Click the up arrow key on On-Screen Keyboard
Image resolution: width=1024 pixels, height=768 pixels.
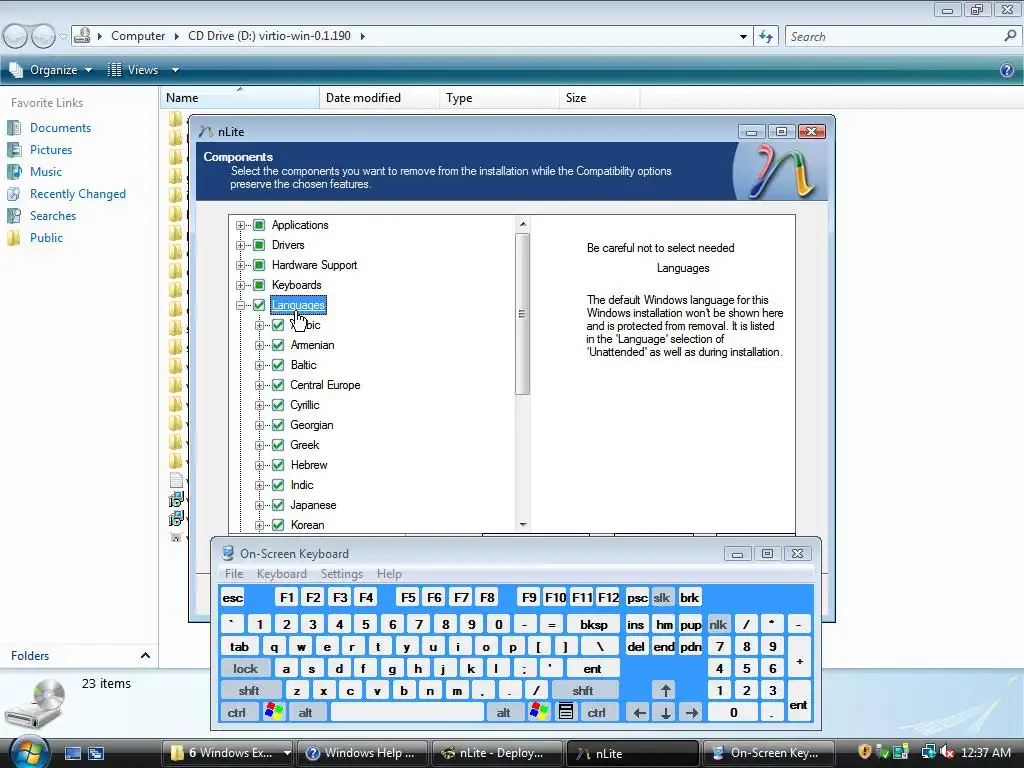pos(665,690)
